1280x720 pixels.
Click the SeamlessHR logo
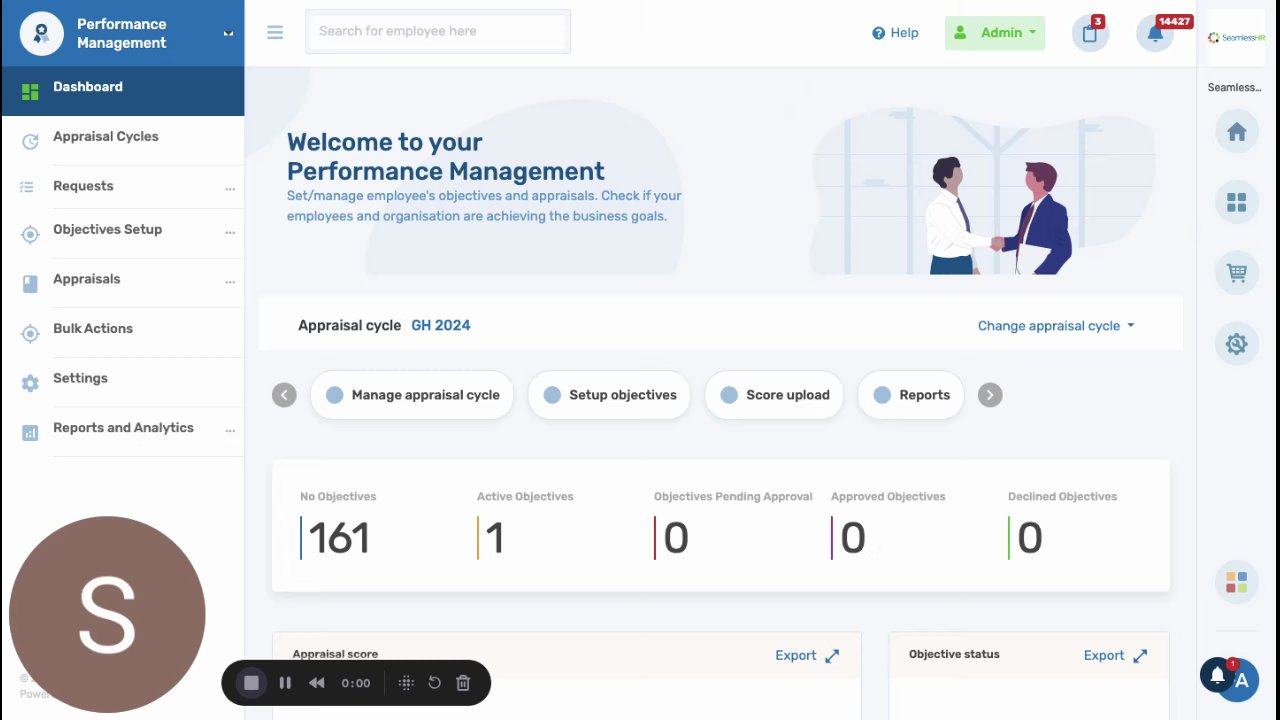click(1234, 37)
